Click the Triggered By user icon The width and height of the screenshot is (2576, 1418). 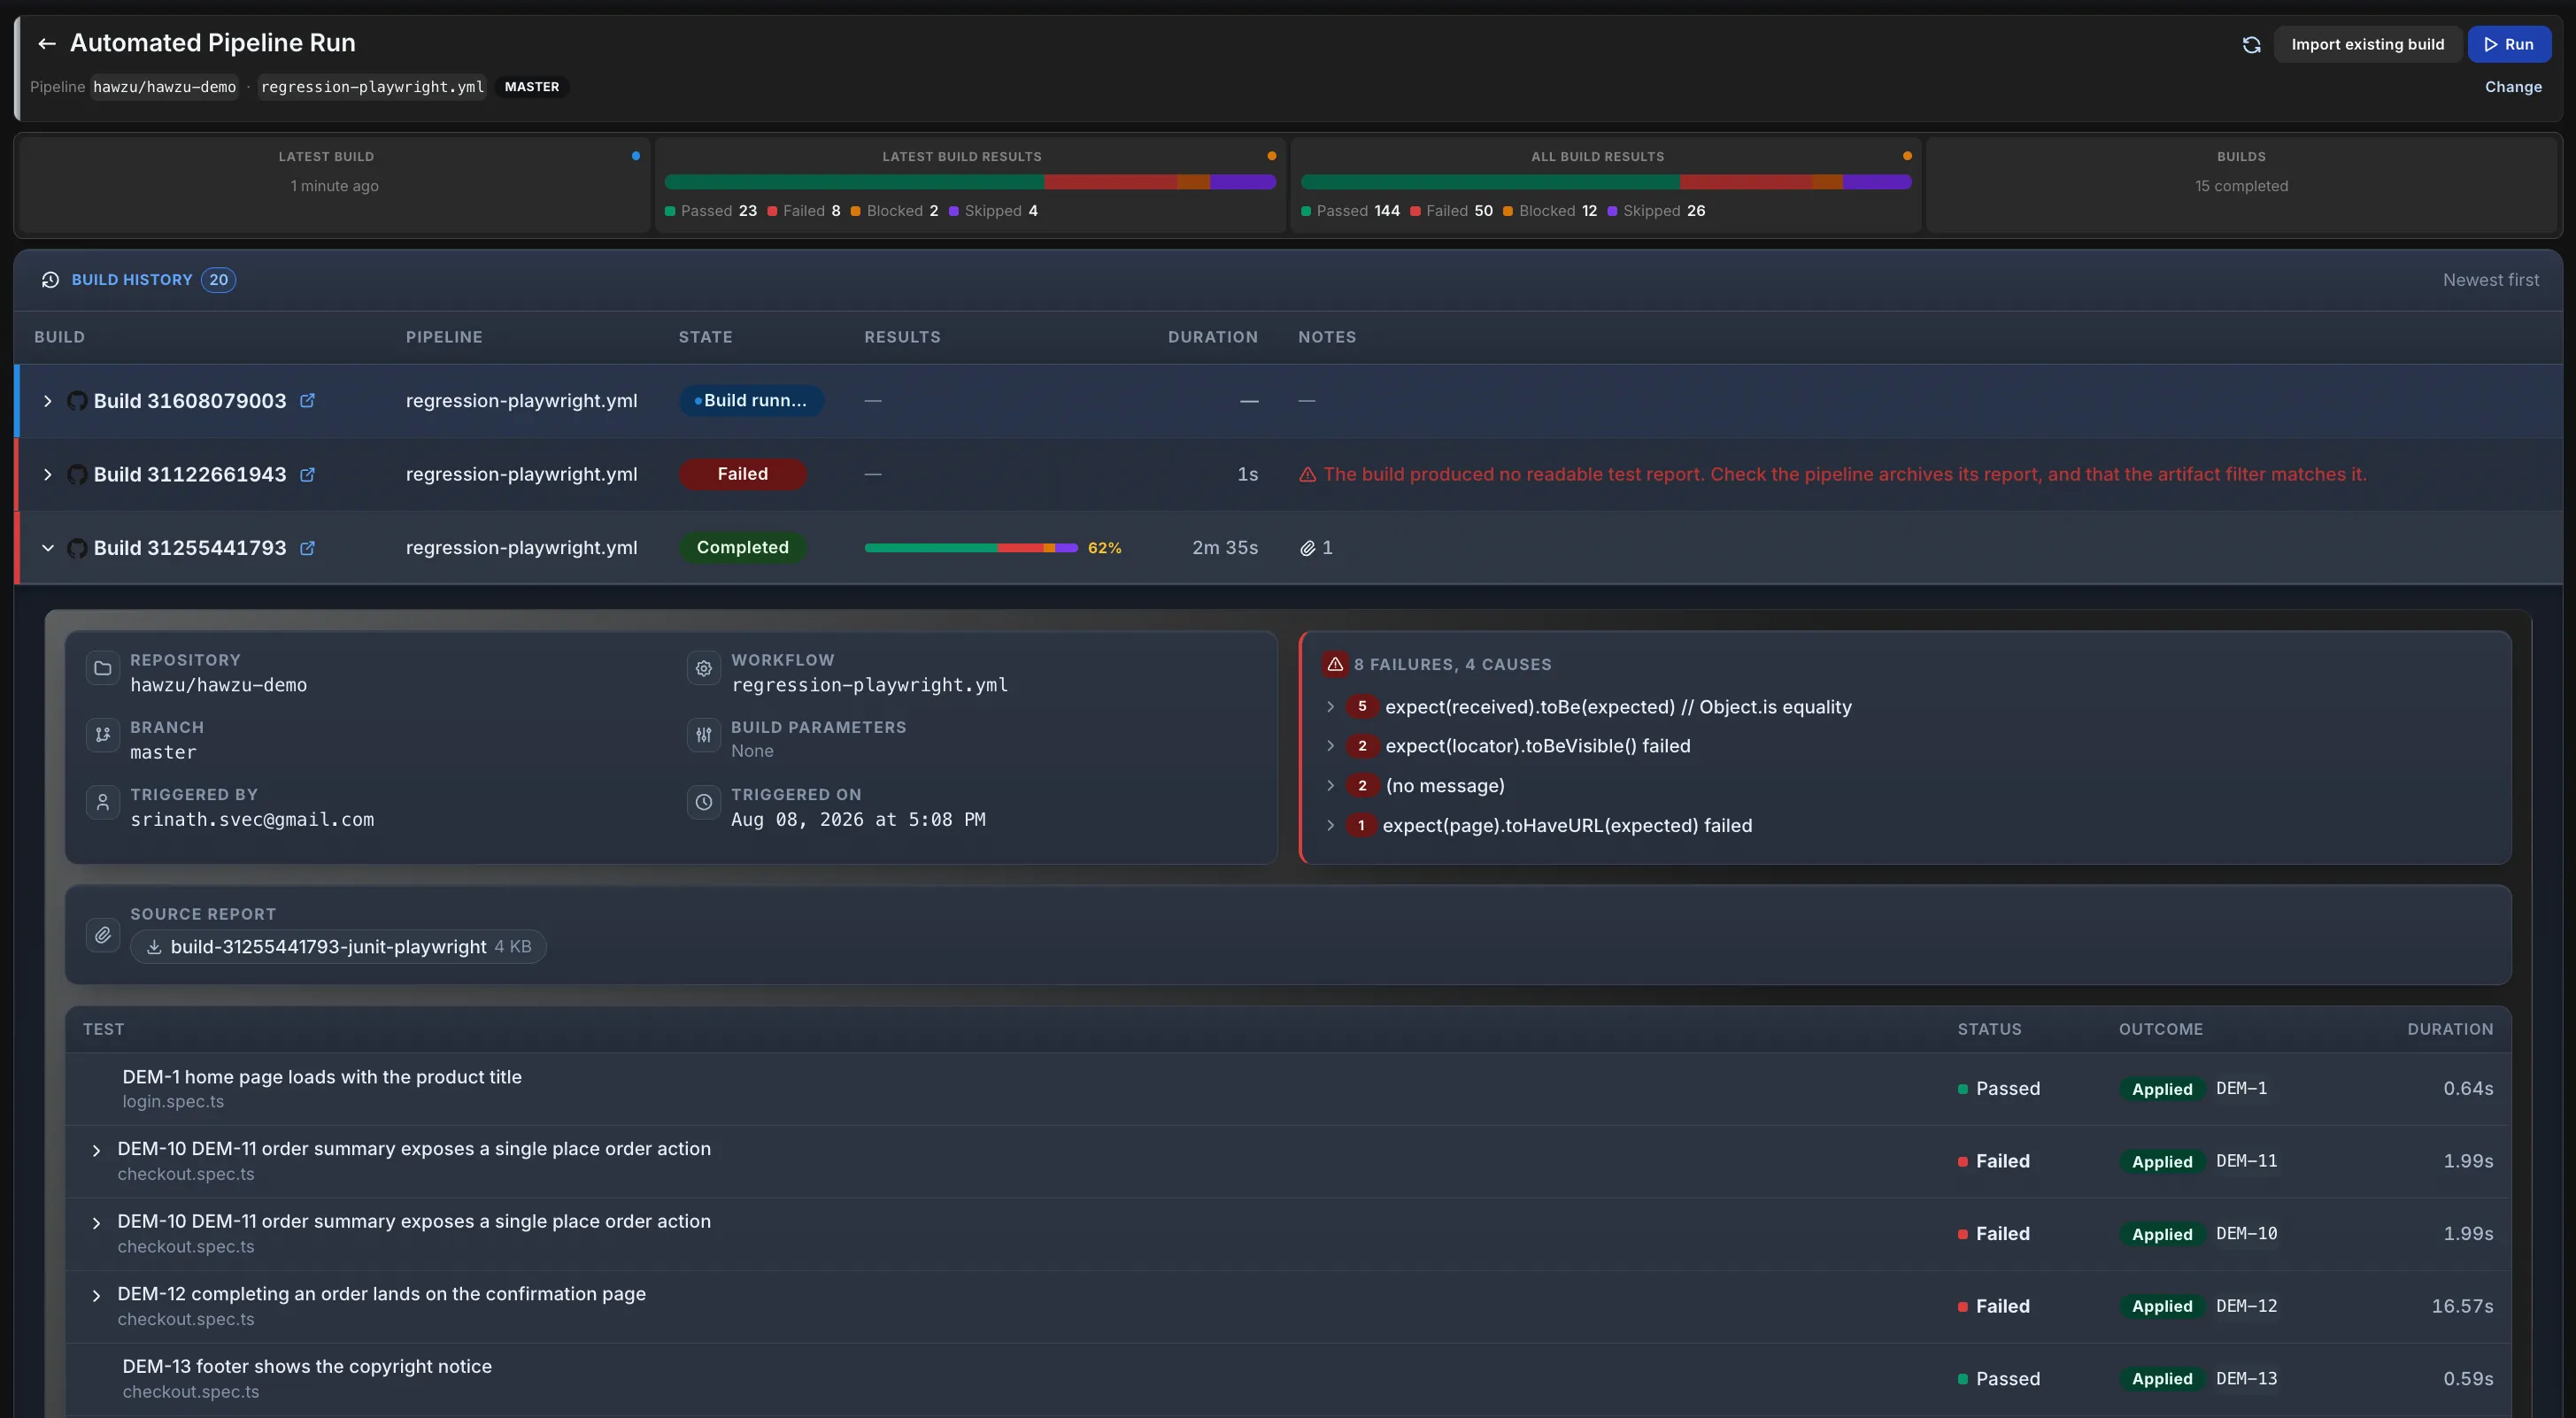102,802
